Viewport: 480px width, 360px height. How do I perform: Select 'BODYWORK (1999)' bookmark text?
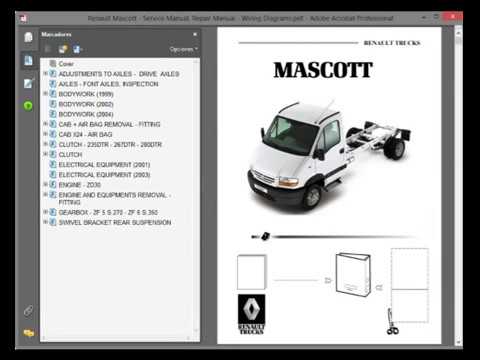coord(86,94)
